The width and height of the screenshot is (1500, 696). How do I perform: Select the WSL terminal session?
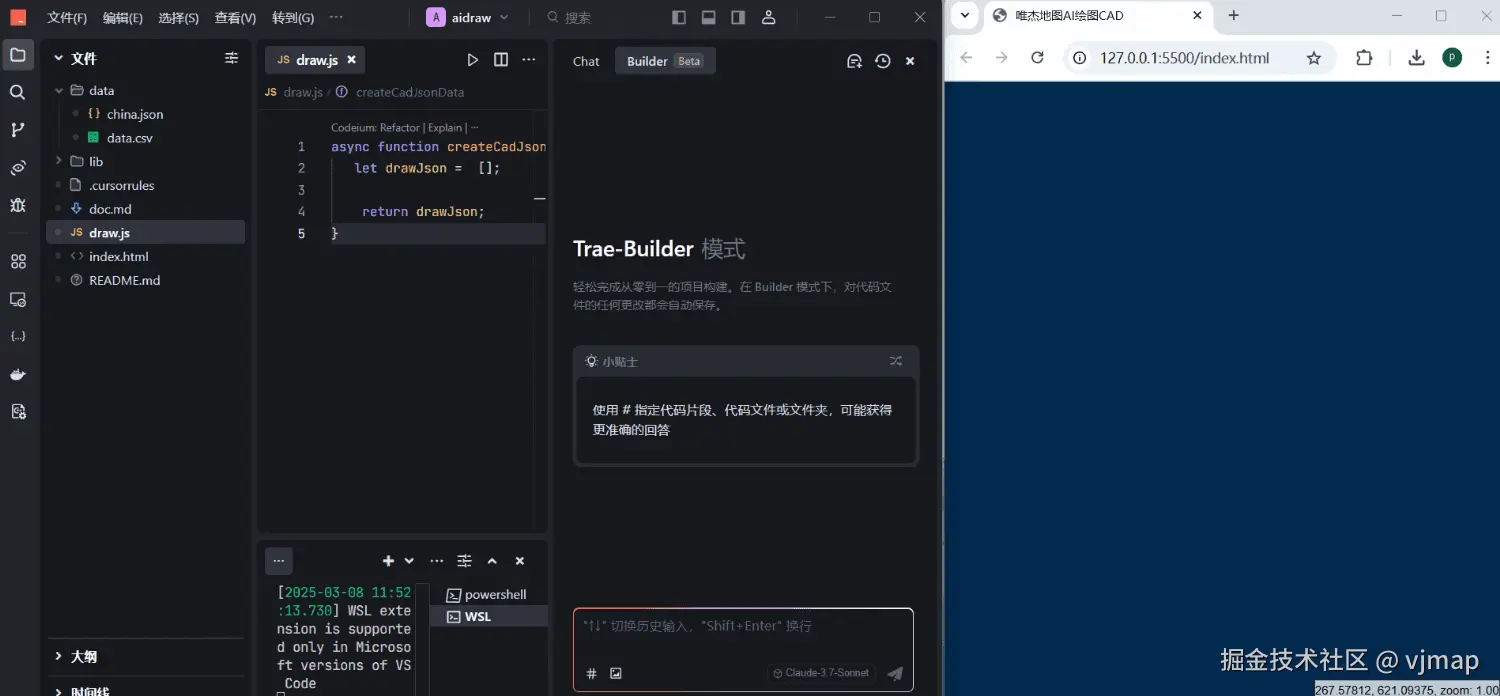pos(478,616)
